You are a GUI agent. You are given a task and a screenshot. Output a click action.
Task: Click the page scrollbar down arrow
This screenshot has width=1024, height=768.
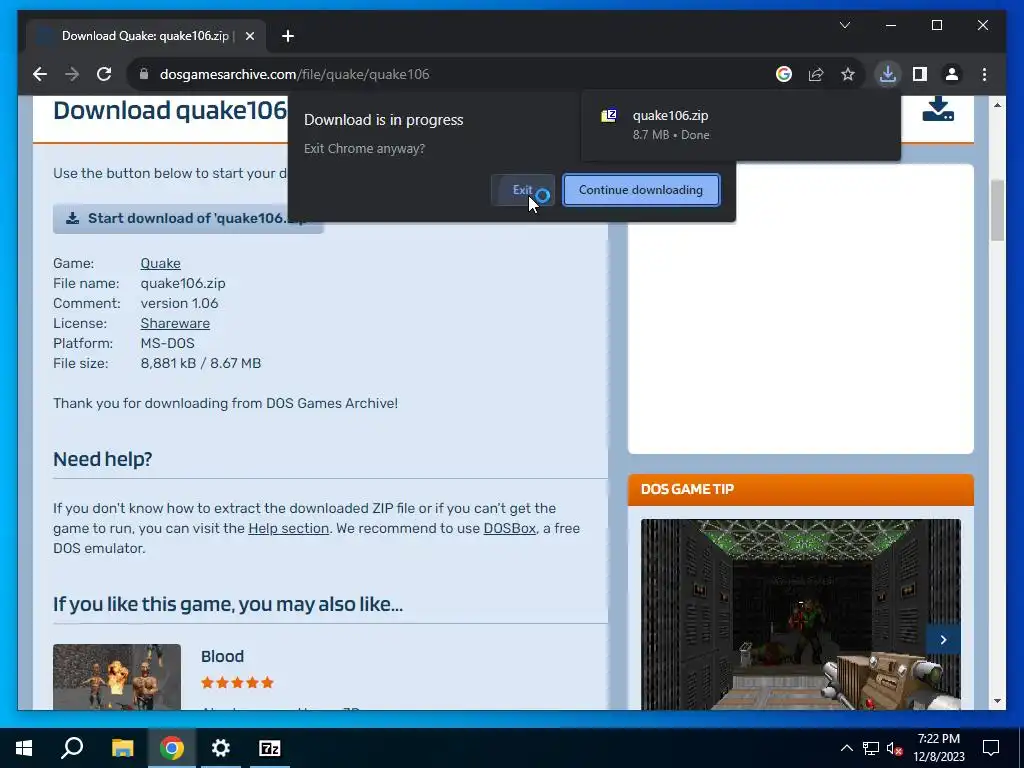tap(997, 701)
